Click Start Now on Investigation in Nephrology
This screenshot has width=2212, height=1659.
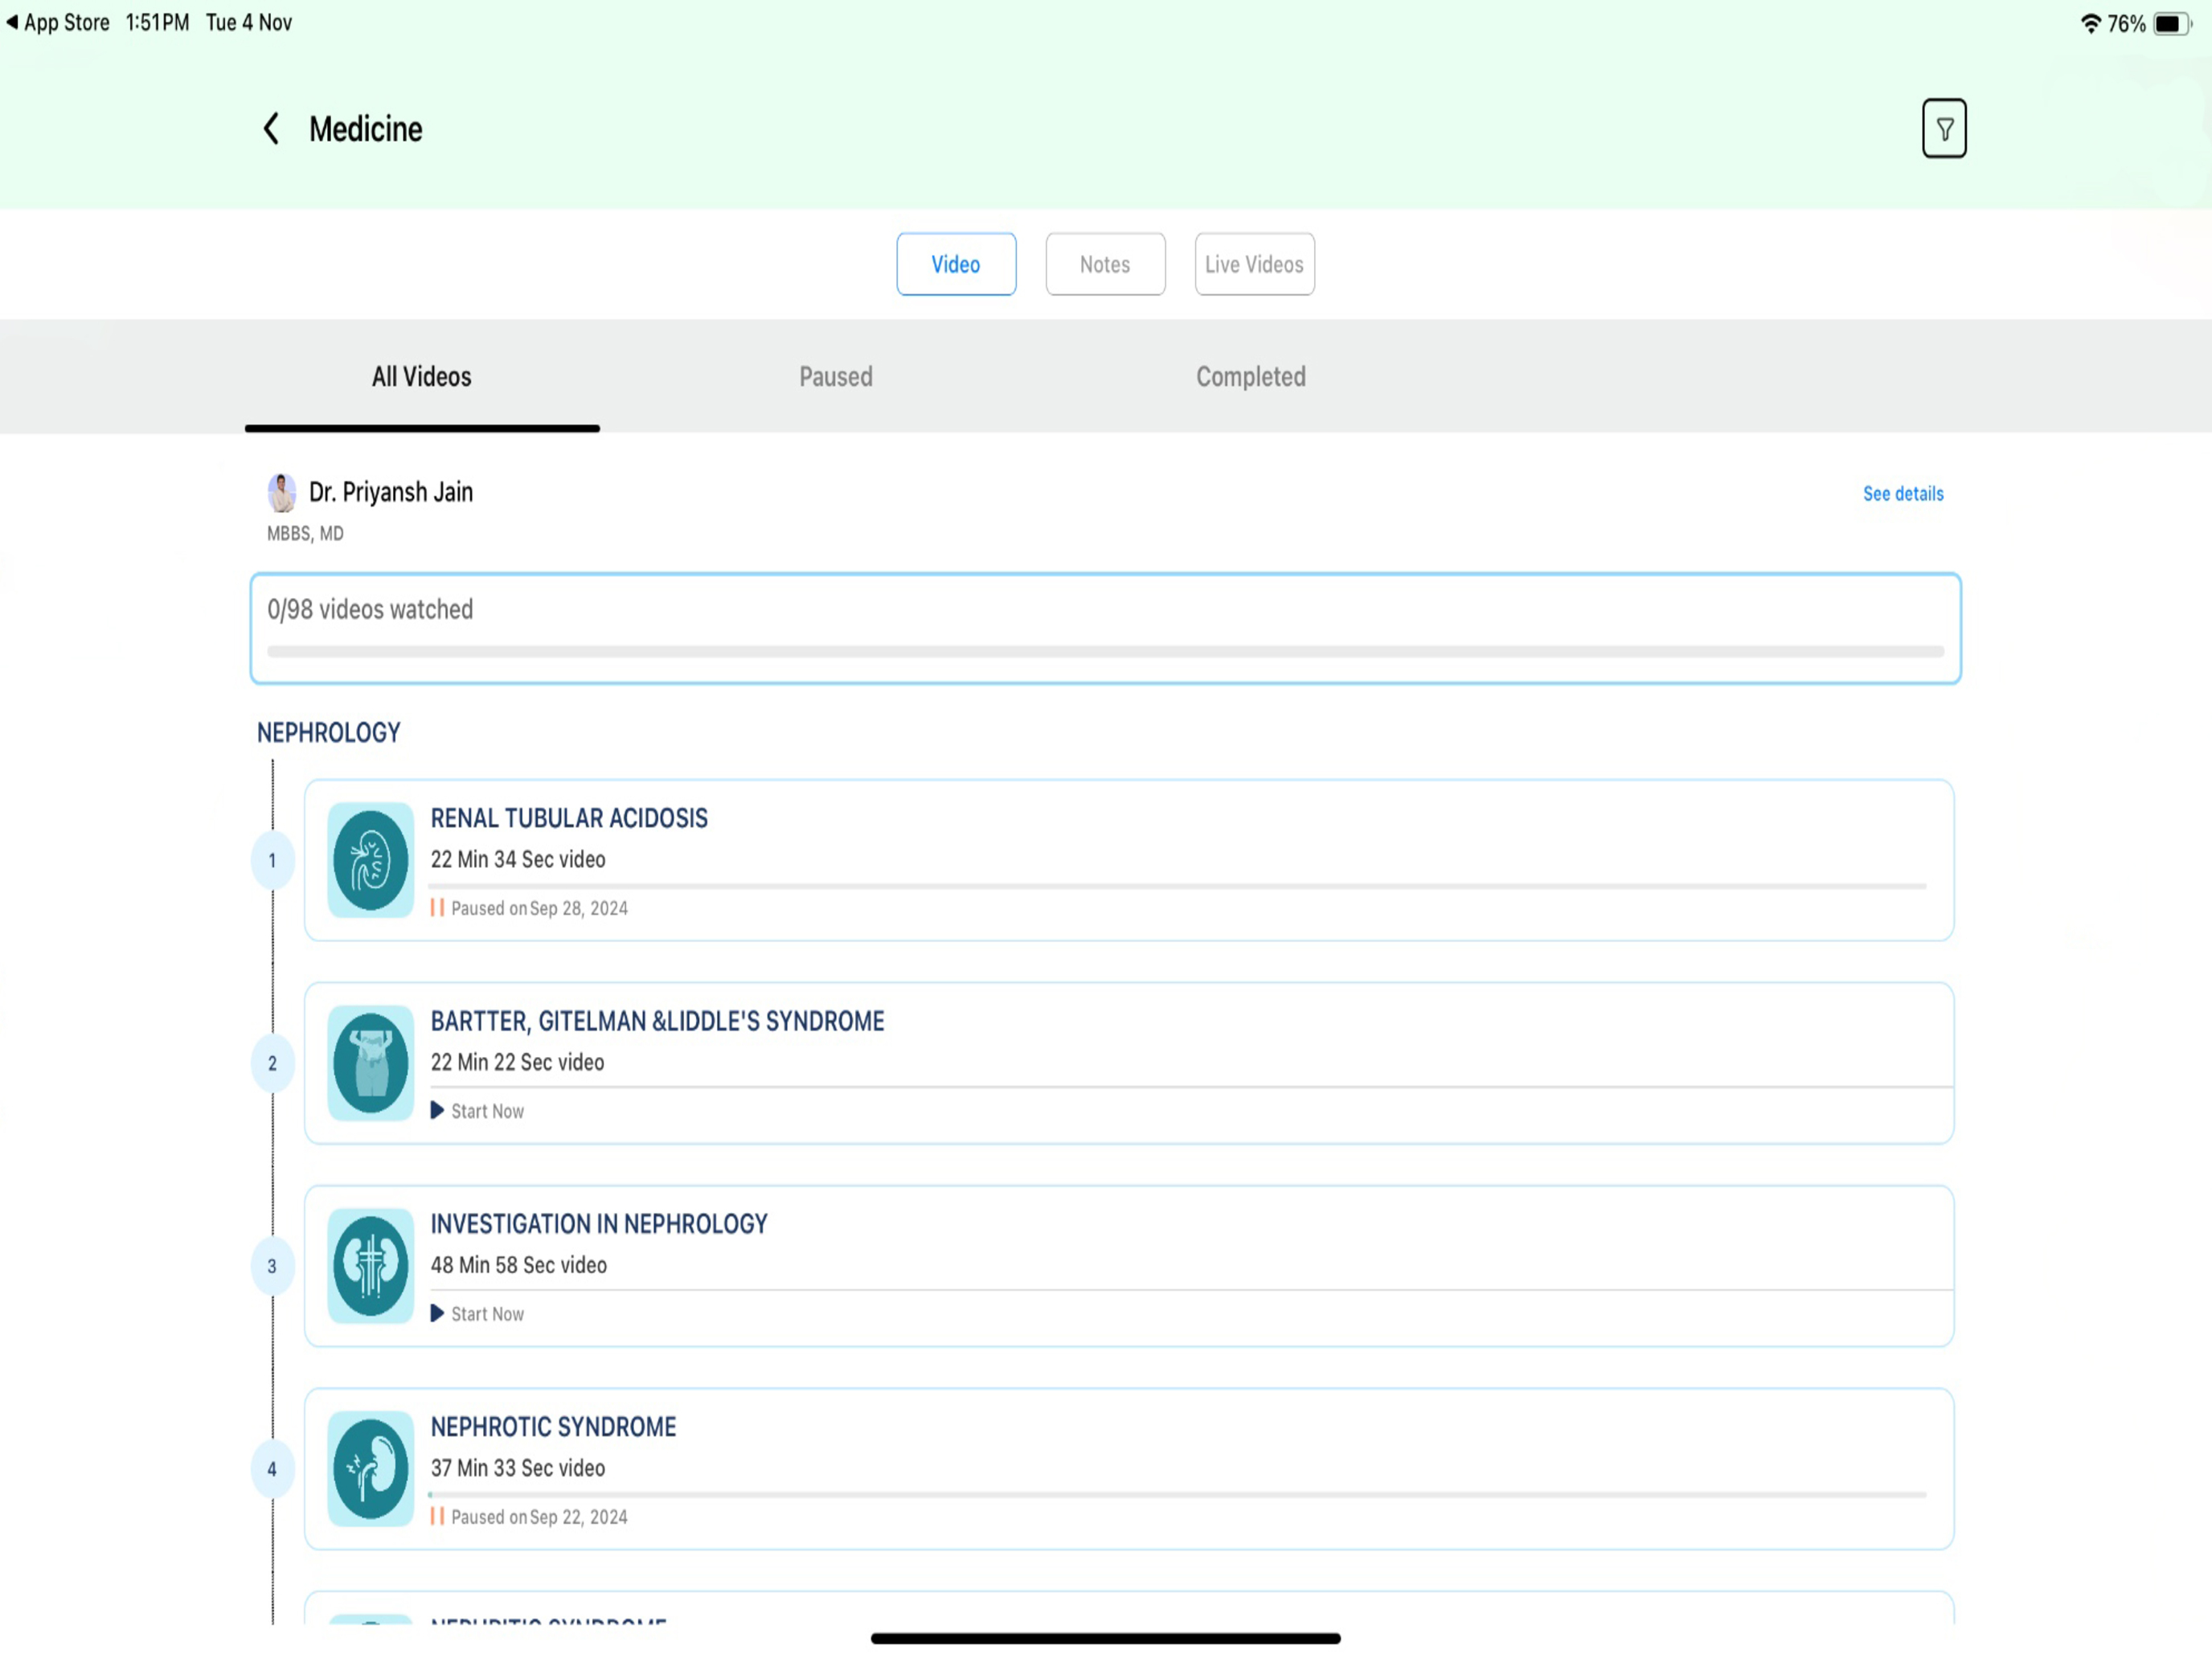[x=487, y=1314]
